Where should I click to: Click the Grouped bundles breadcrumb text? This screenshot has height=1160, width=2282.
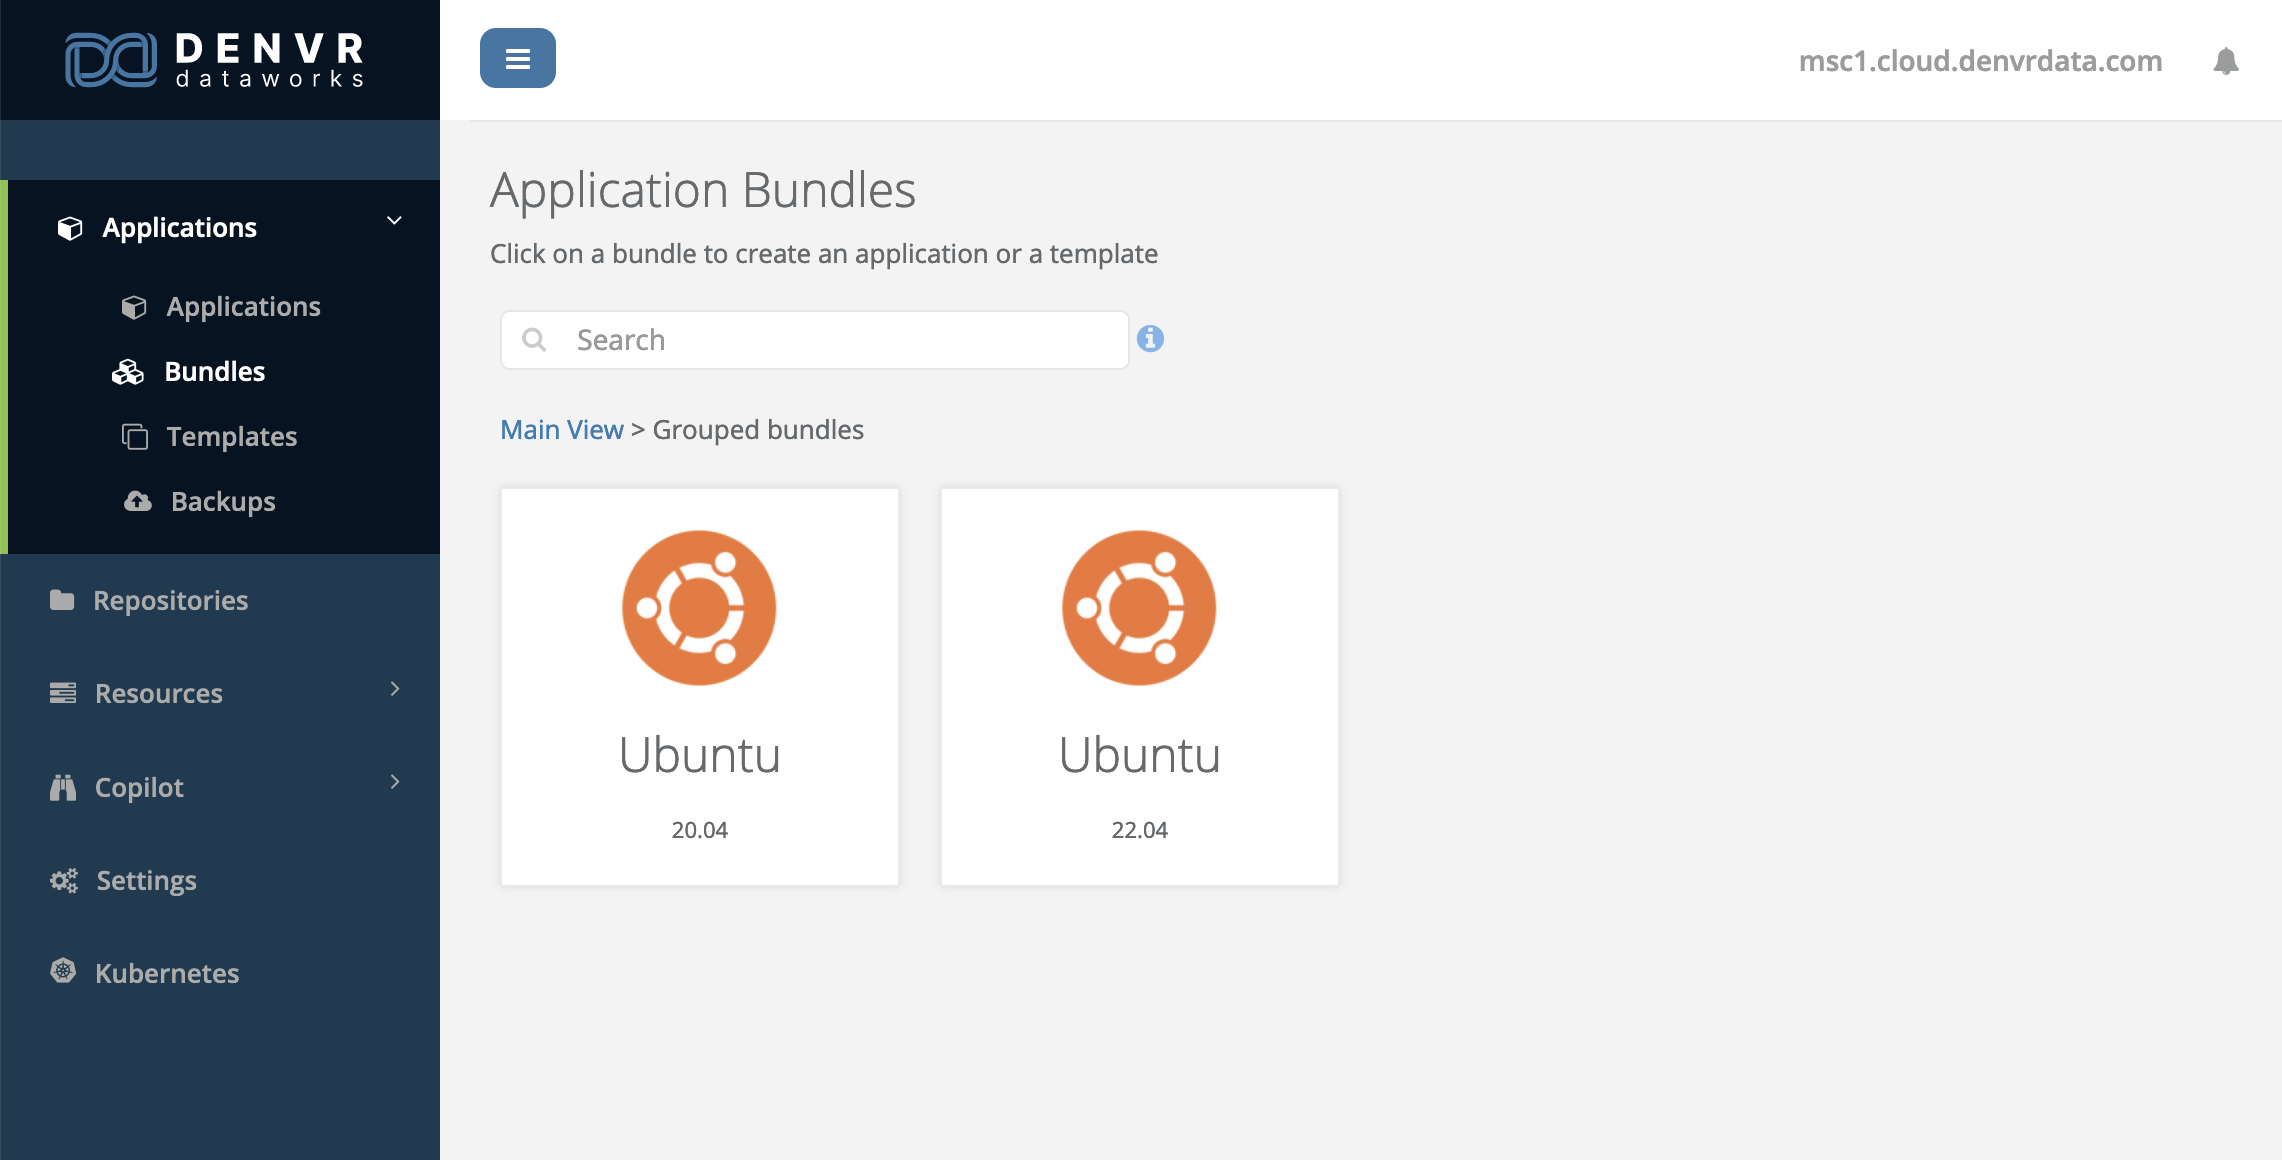pyautogui.click(x=758, y=430)
